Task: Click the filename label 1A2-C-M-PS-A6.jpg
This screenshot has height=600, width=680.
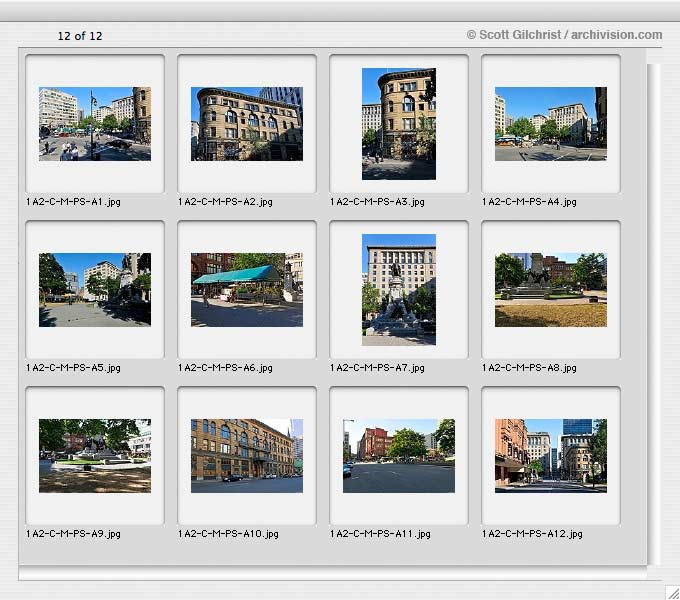Action: point(226,368)
